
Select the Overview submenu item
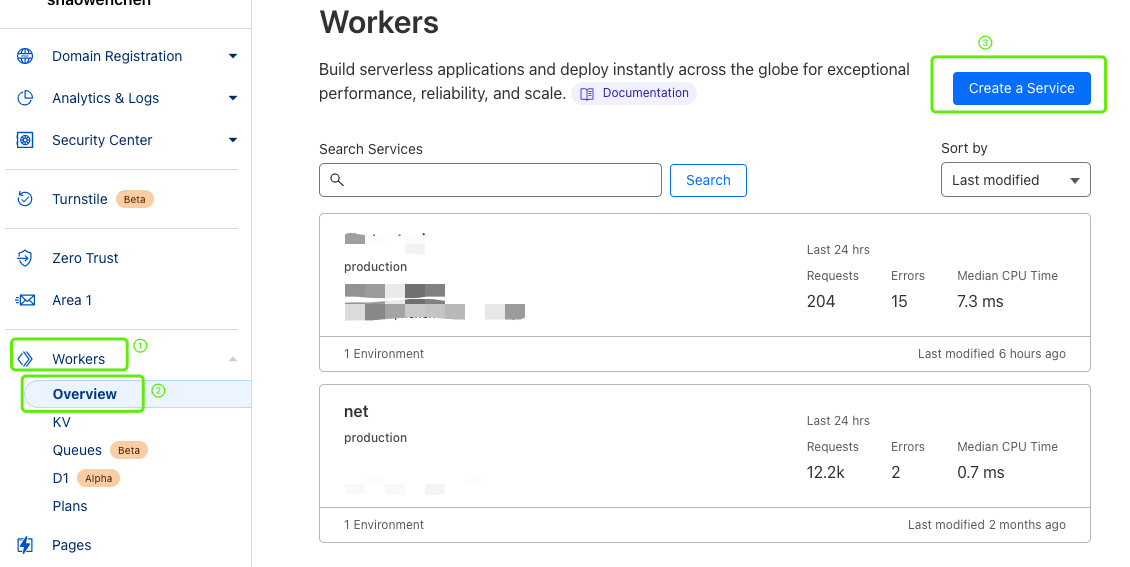[84, 394]
